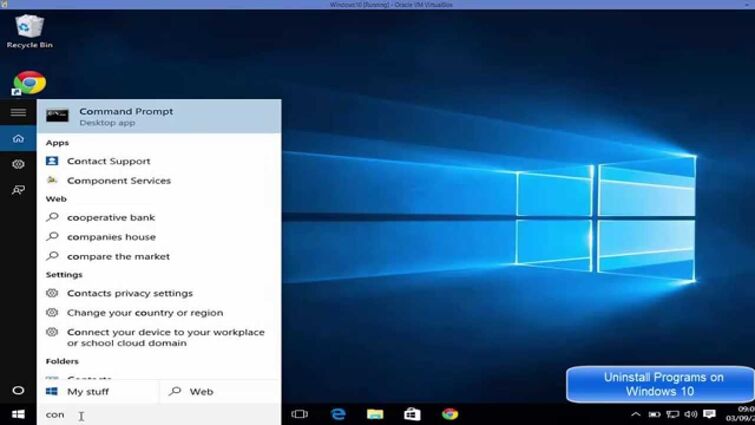The width and height of the screenshot is (755, 425).
Task: Open File Explorer from the taskbar
Action: pos(375,414)
